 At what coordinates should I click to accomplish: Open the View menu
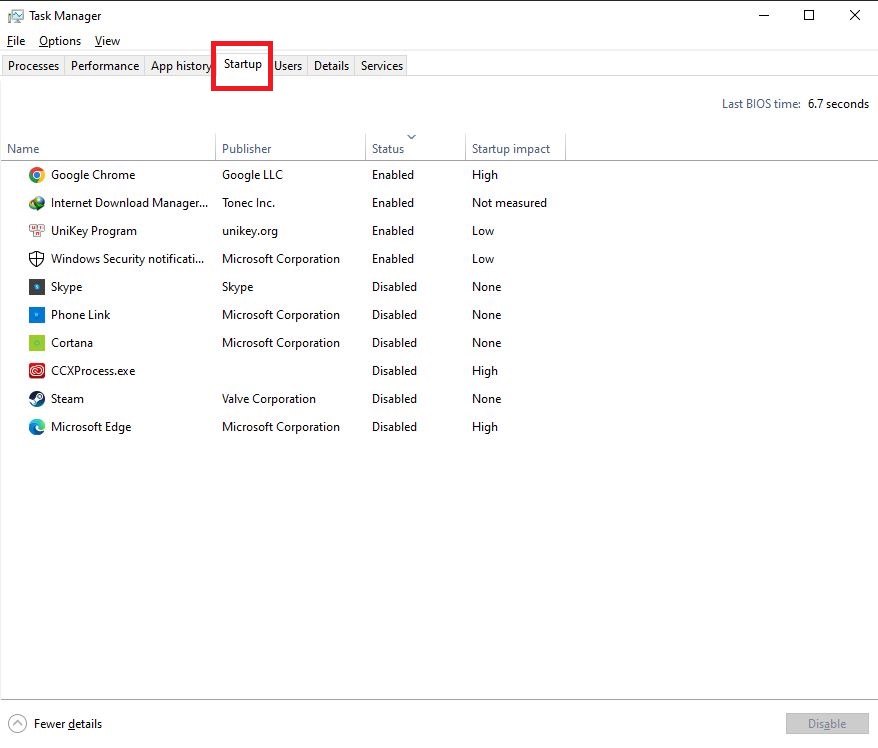(x=107, y=41)
